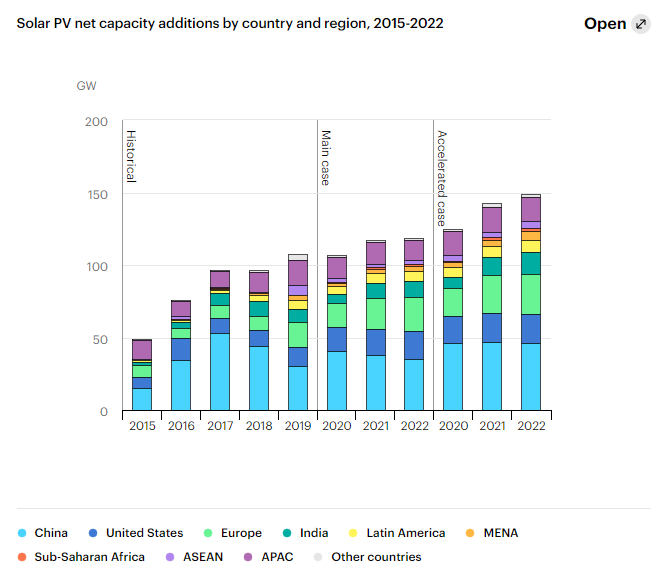This screenshot has height=579, width=665.
Task: Toggle the Sub-Saharan Africa legend entry
Action: (81, 557)
